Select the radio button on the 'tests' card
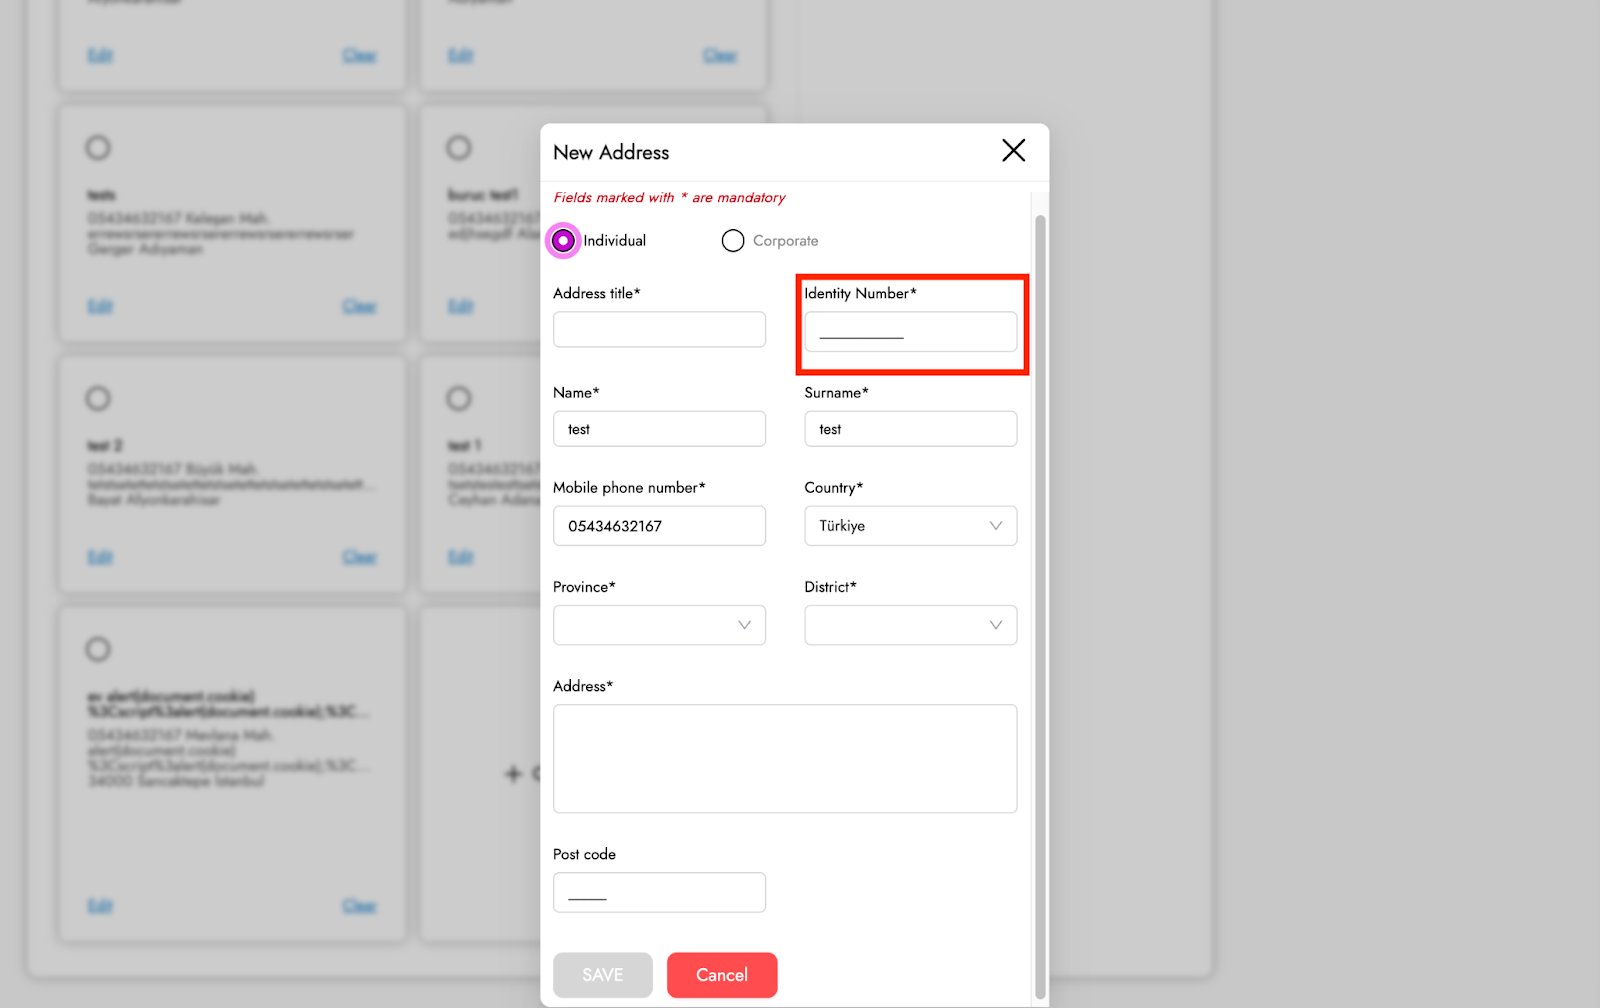 coord(98,148)
